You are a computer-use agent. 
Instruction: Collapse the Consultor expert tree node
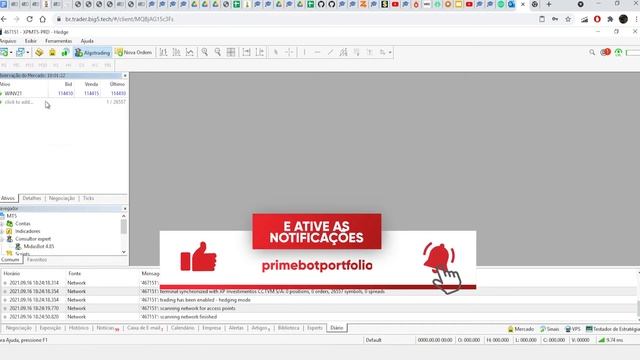2,239
